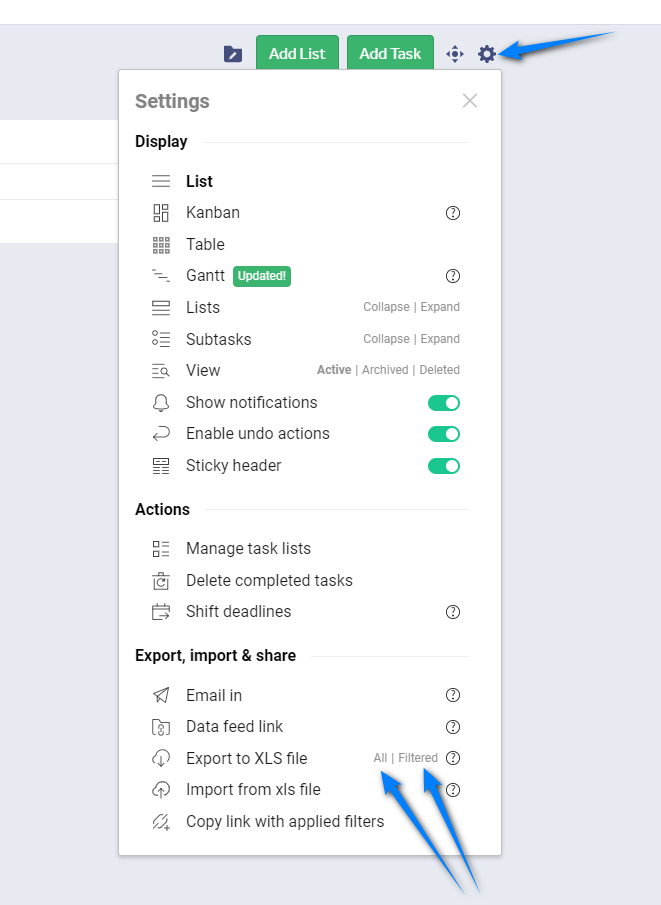Image resolution: width=661 pixels, height=905 pixels.
Task: Select the Table display option
Action: 205,245
